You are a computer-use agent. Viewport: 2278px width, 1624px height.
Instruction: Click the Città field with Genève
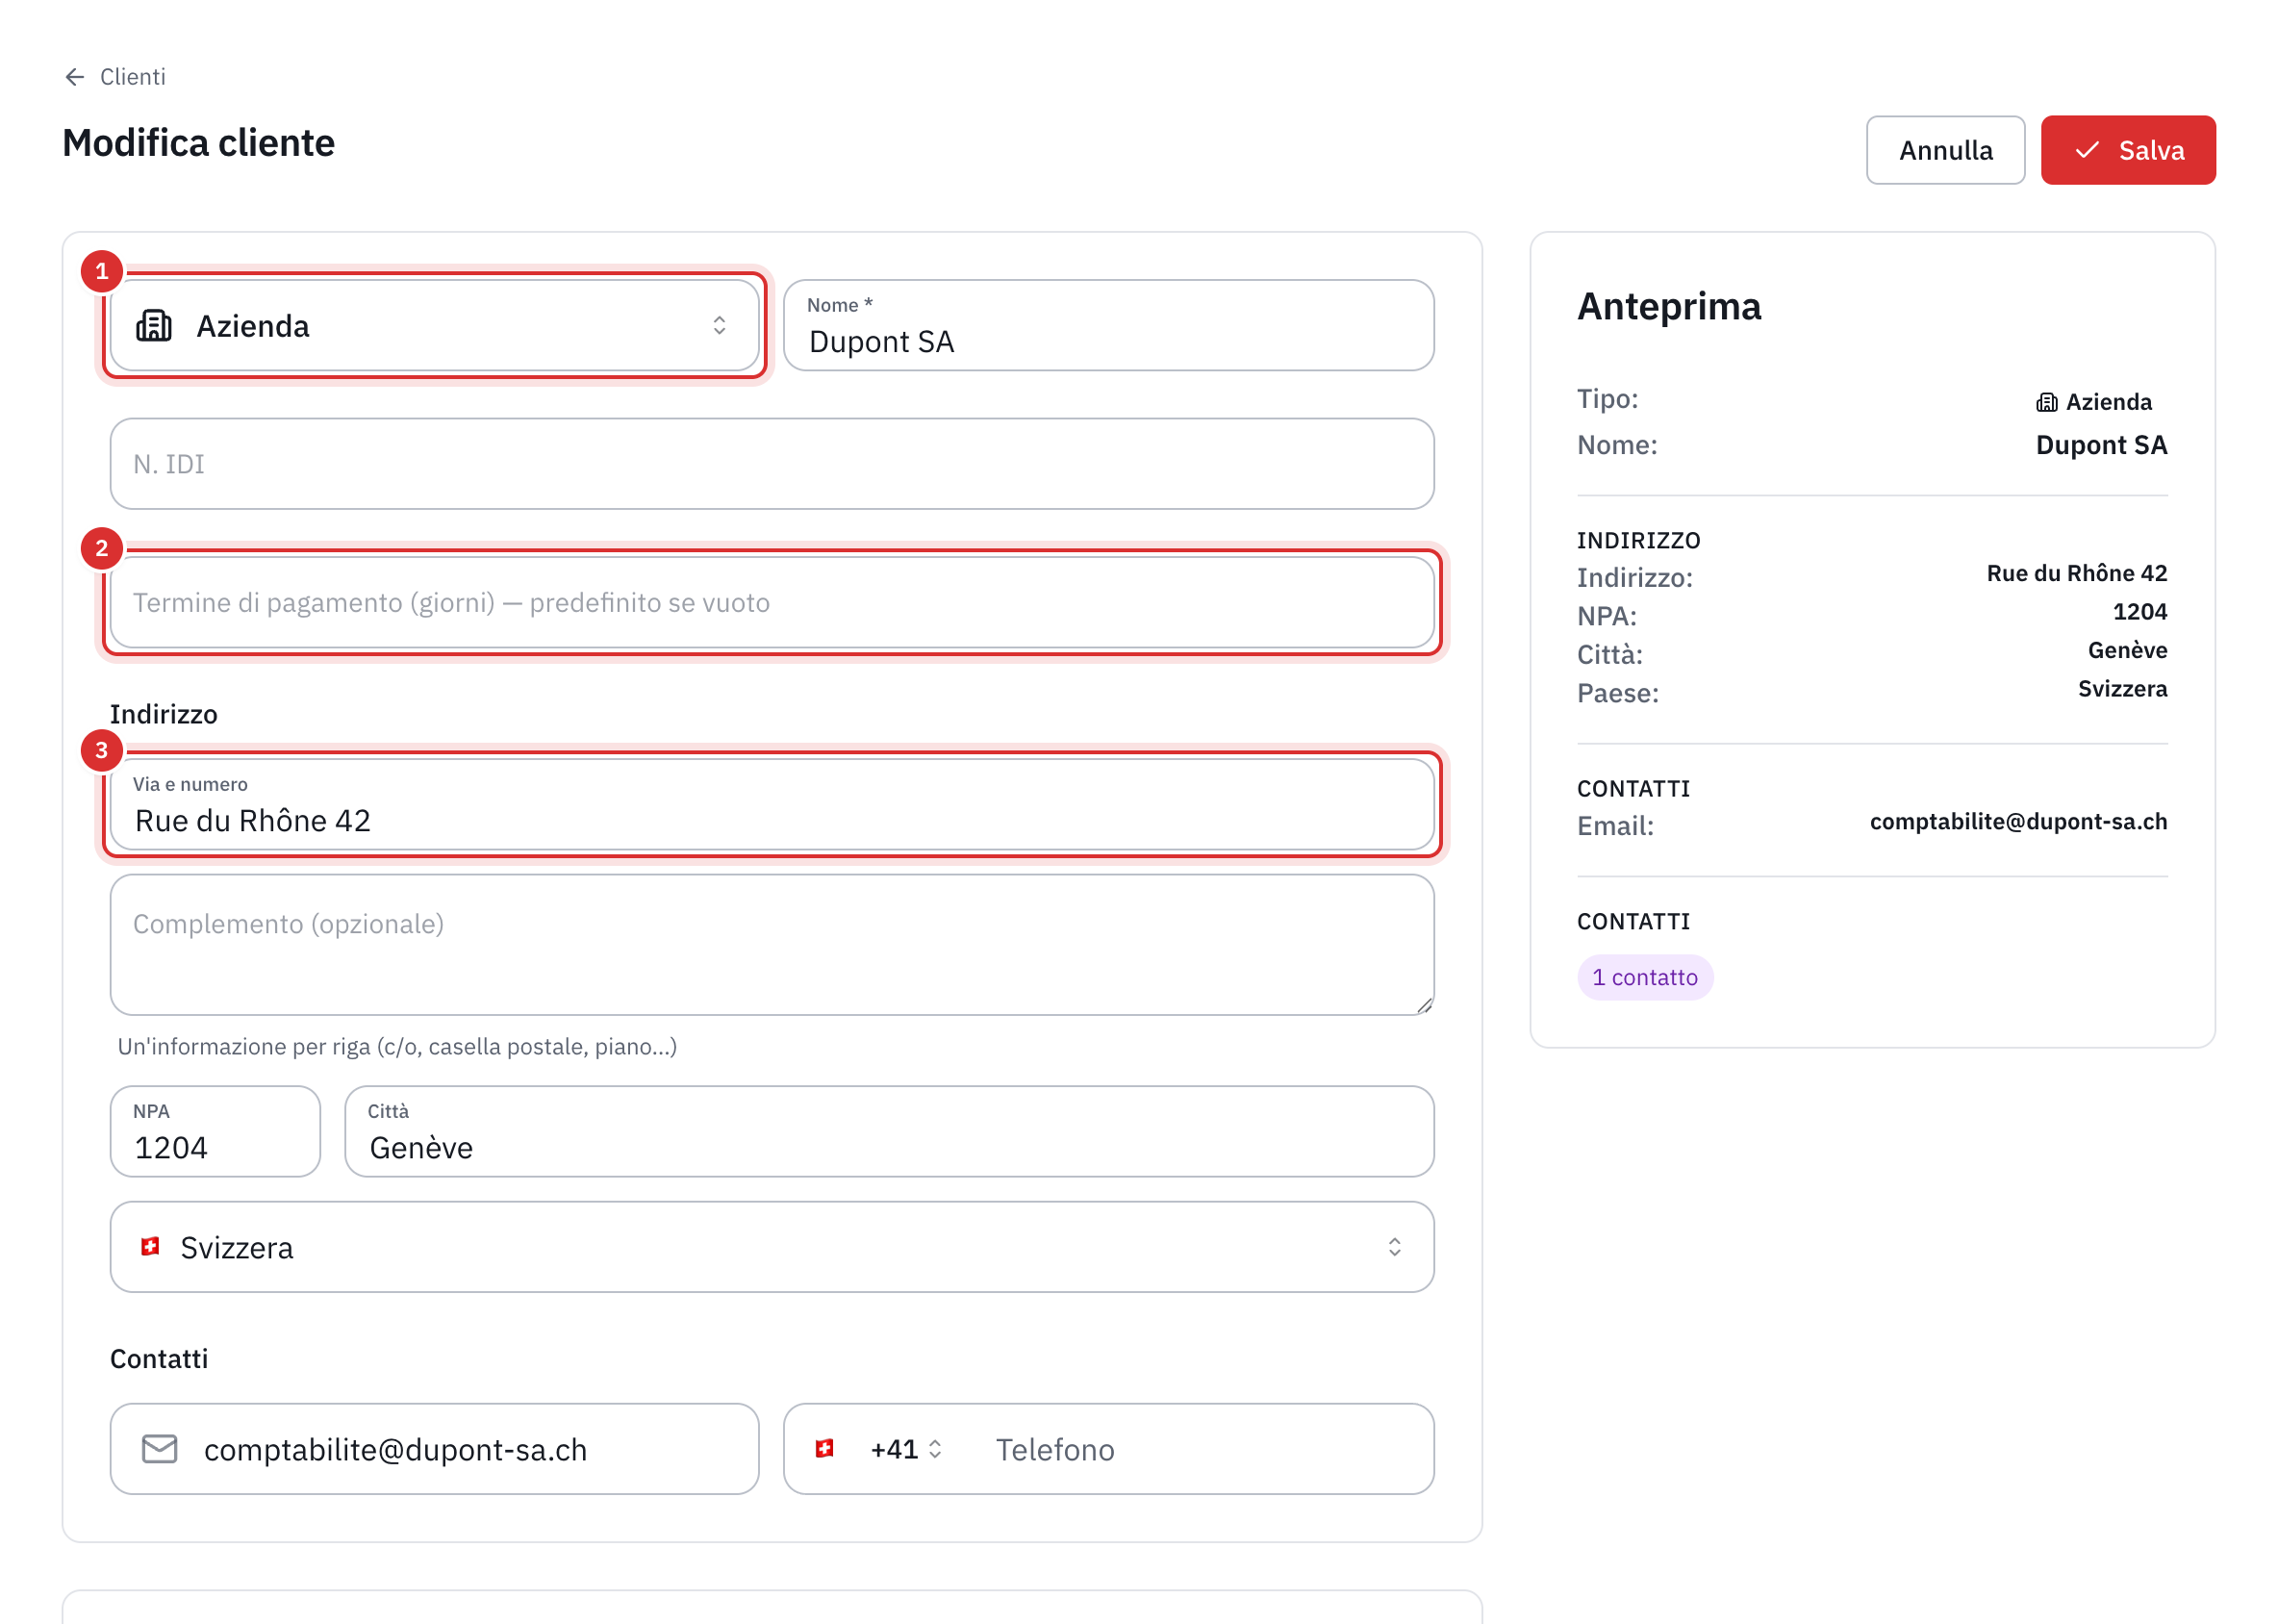click(889, 1132)
